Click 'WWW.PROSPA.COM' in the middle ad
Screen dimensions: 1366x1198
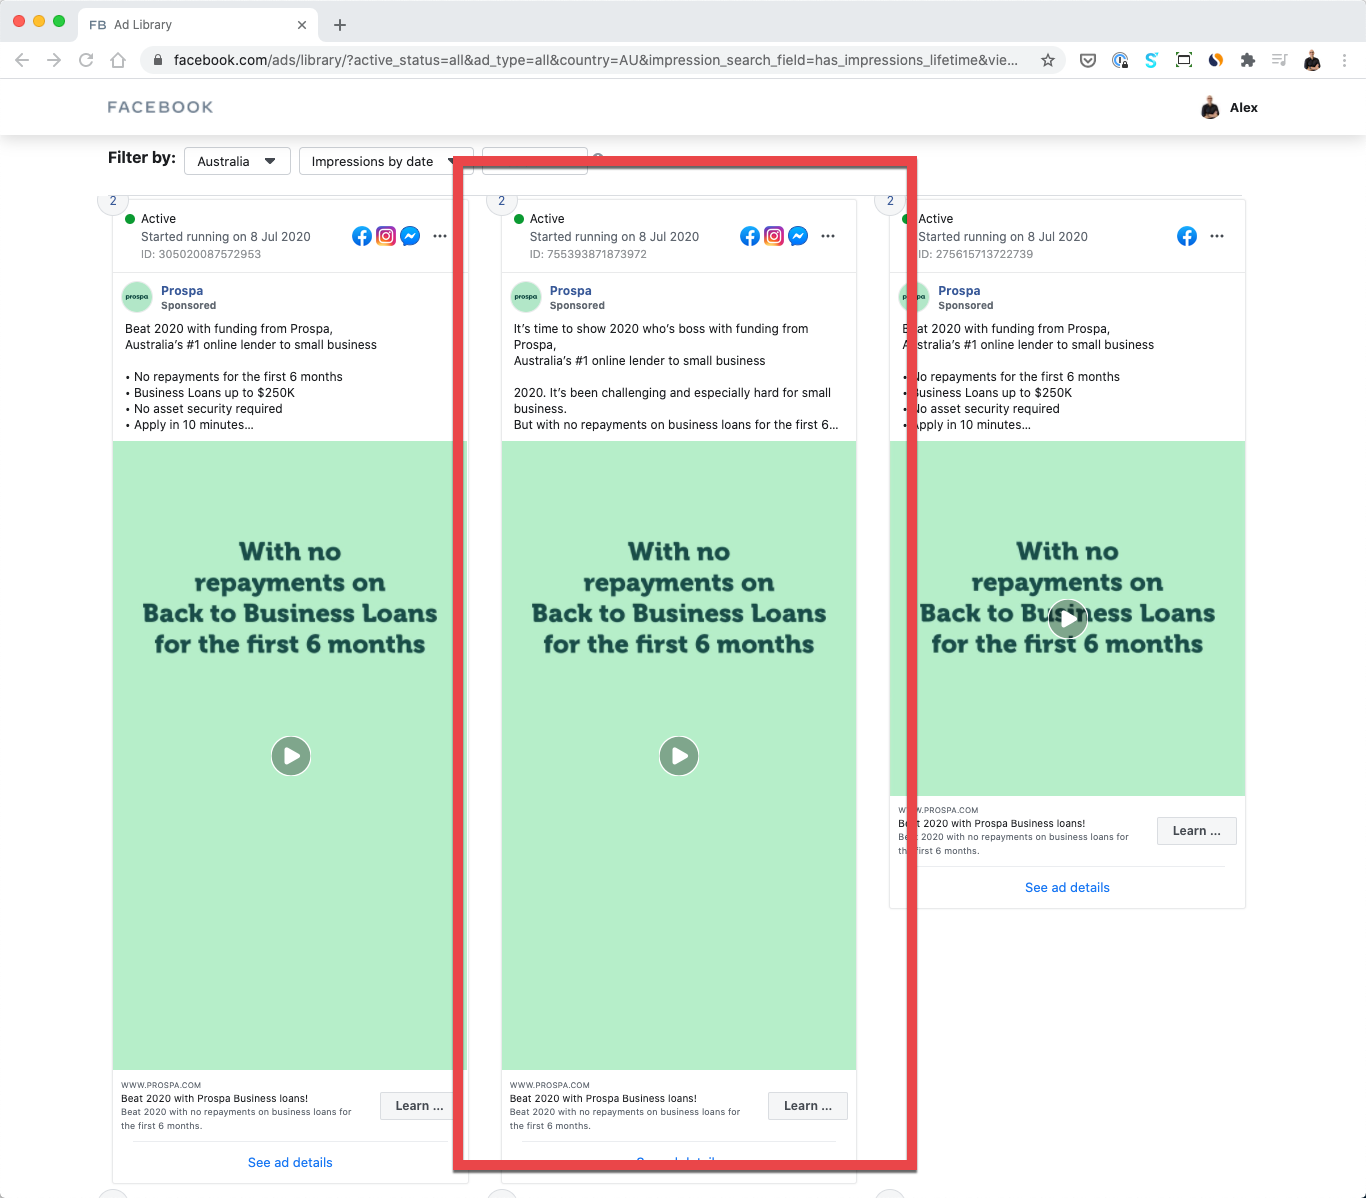point(550,1085)
